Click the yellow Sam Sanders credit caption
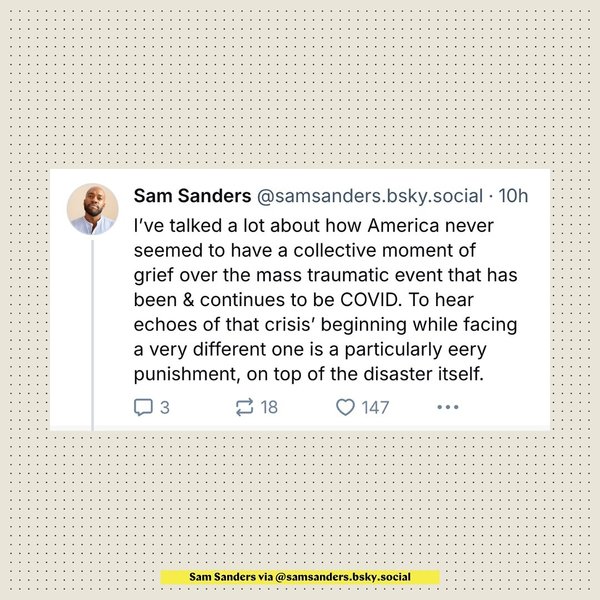Viewport: 600px width, 600px height. tap(300, 577)
